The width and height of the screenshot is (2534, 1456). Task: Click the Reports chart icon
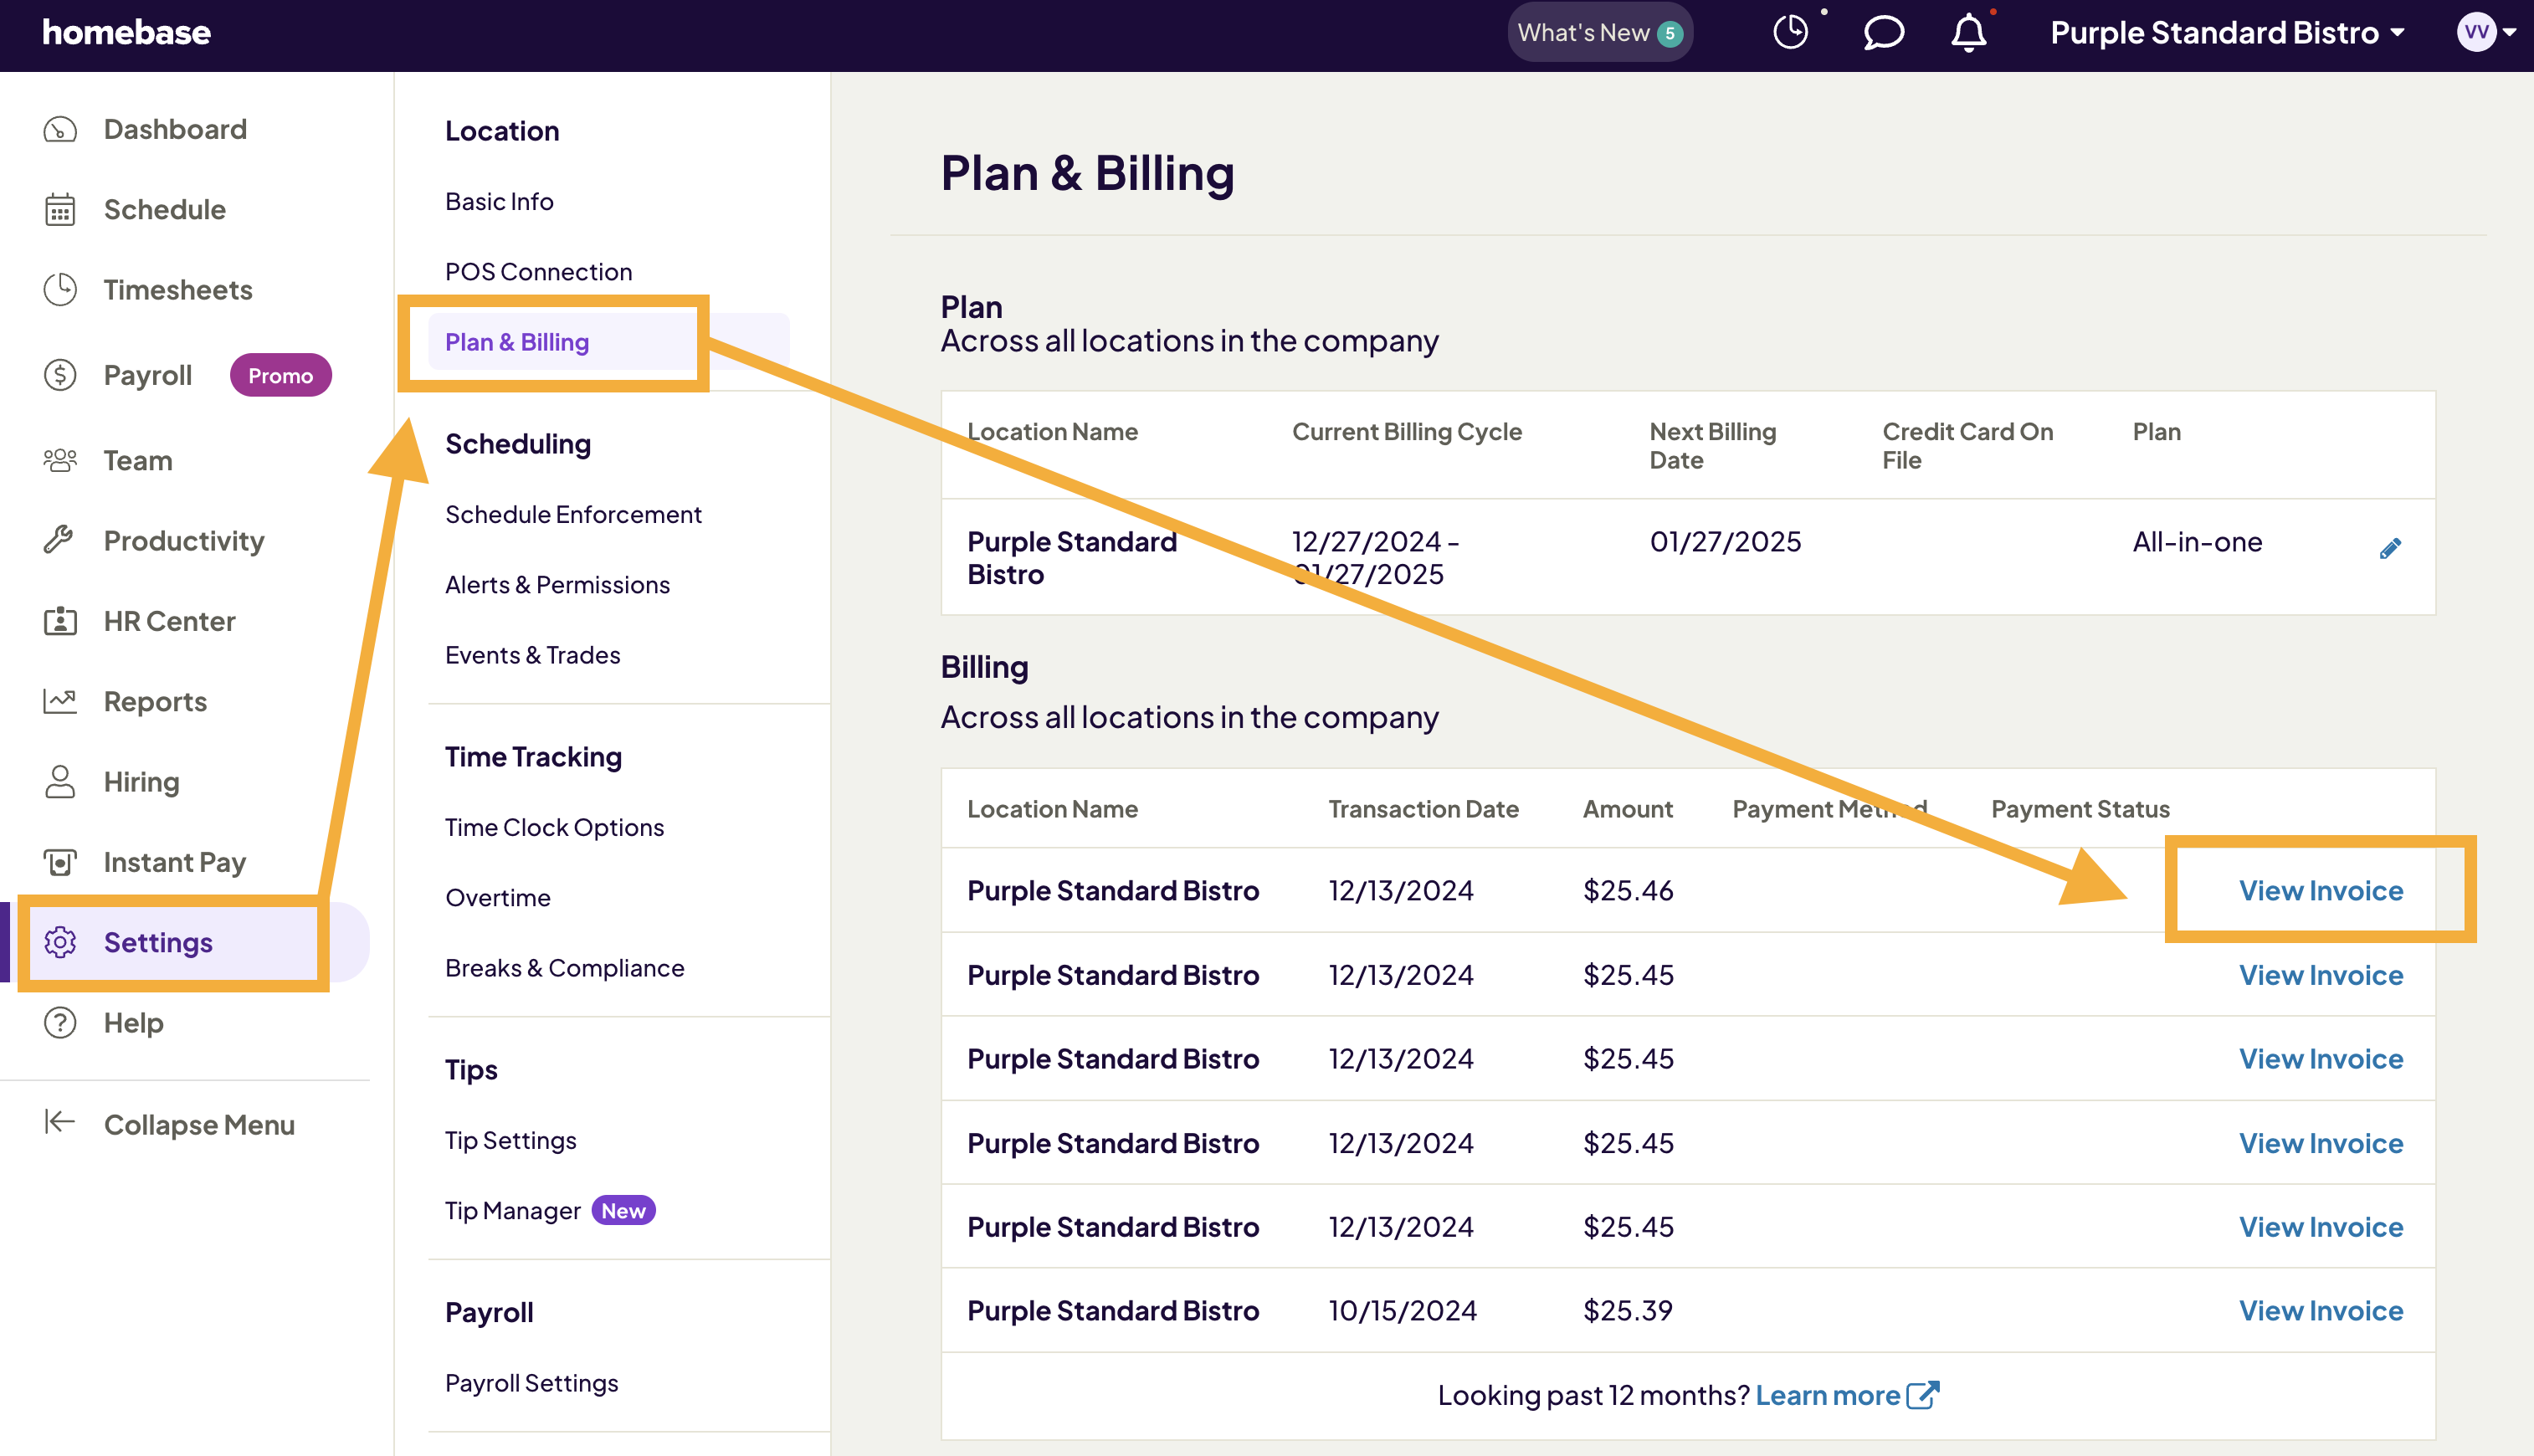[59, 701]
